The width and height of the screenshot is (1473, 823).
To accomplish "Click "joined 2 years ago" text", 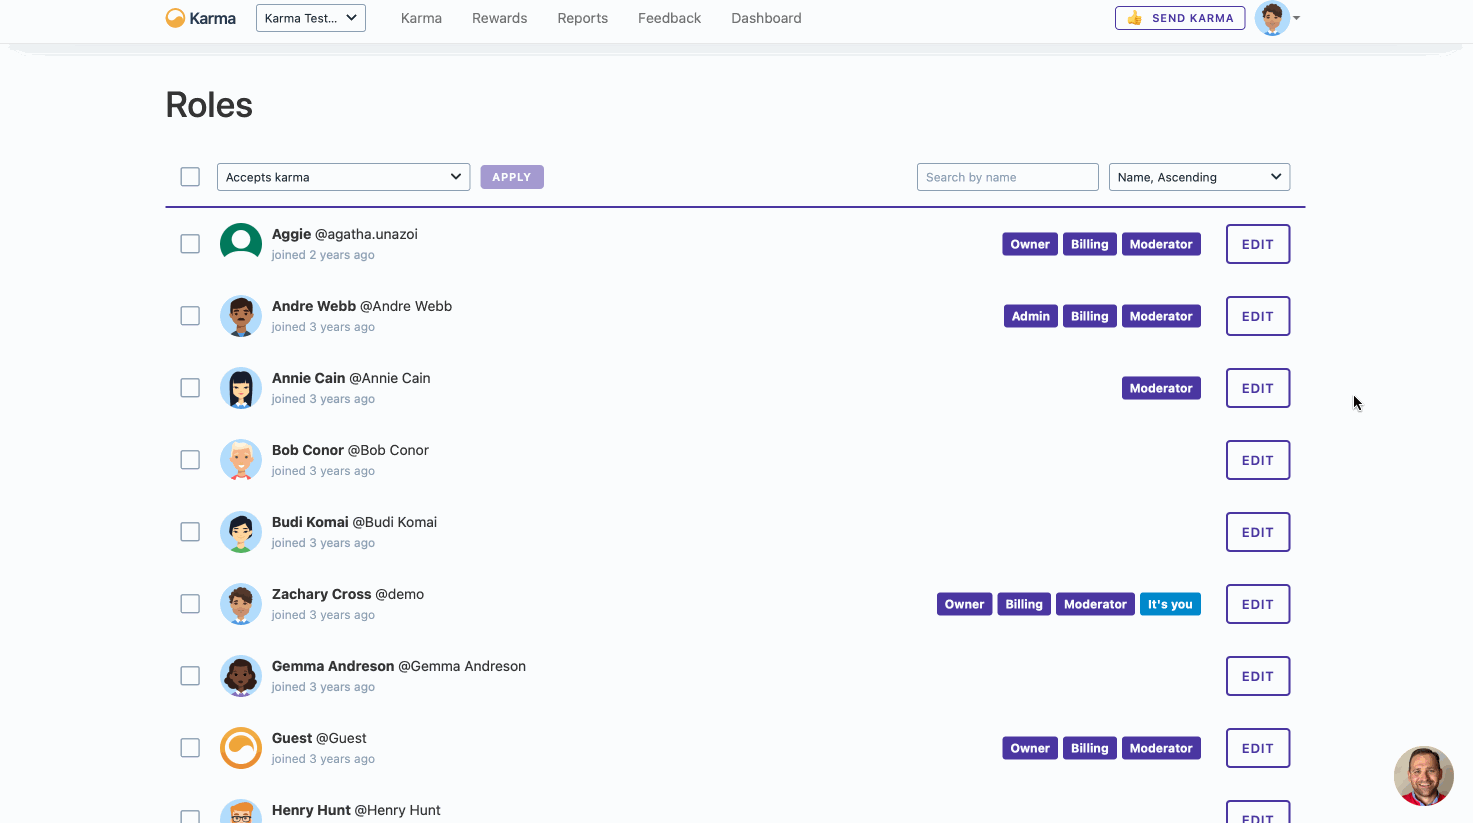I will pos(323,255).
